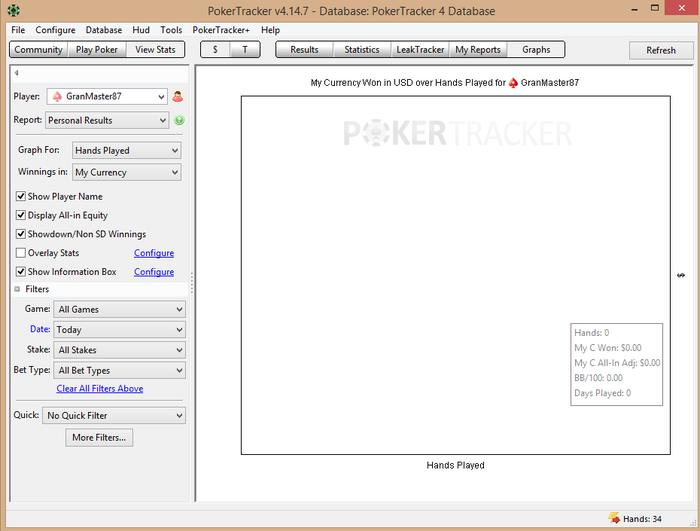The height and width of the screenshot is (531, 700).
Task: Select the Graphs tab
Action: (x=536, y=50)
